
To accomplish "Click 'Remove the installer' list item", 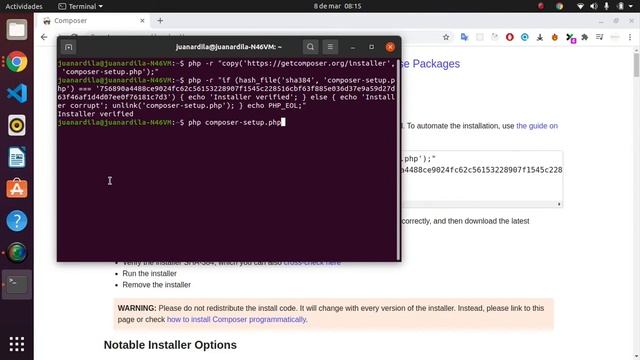I will pyautogui.click(x=156, y=284).
